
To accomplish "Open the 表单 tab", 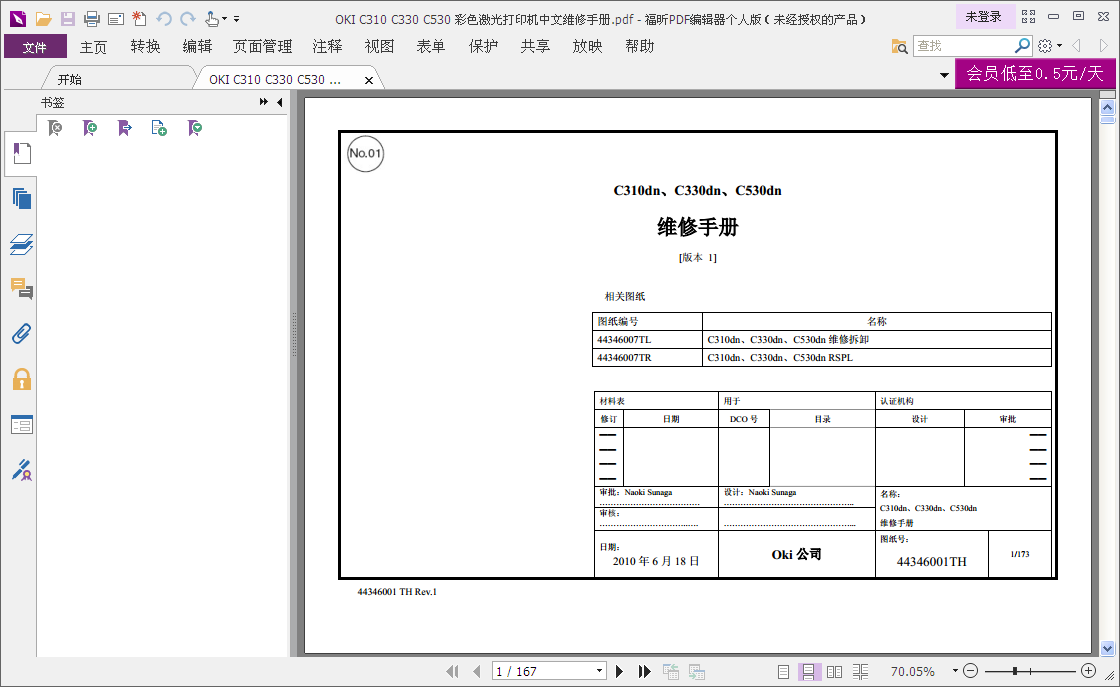I will tap(431, 46).
